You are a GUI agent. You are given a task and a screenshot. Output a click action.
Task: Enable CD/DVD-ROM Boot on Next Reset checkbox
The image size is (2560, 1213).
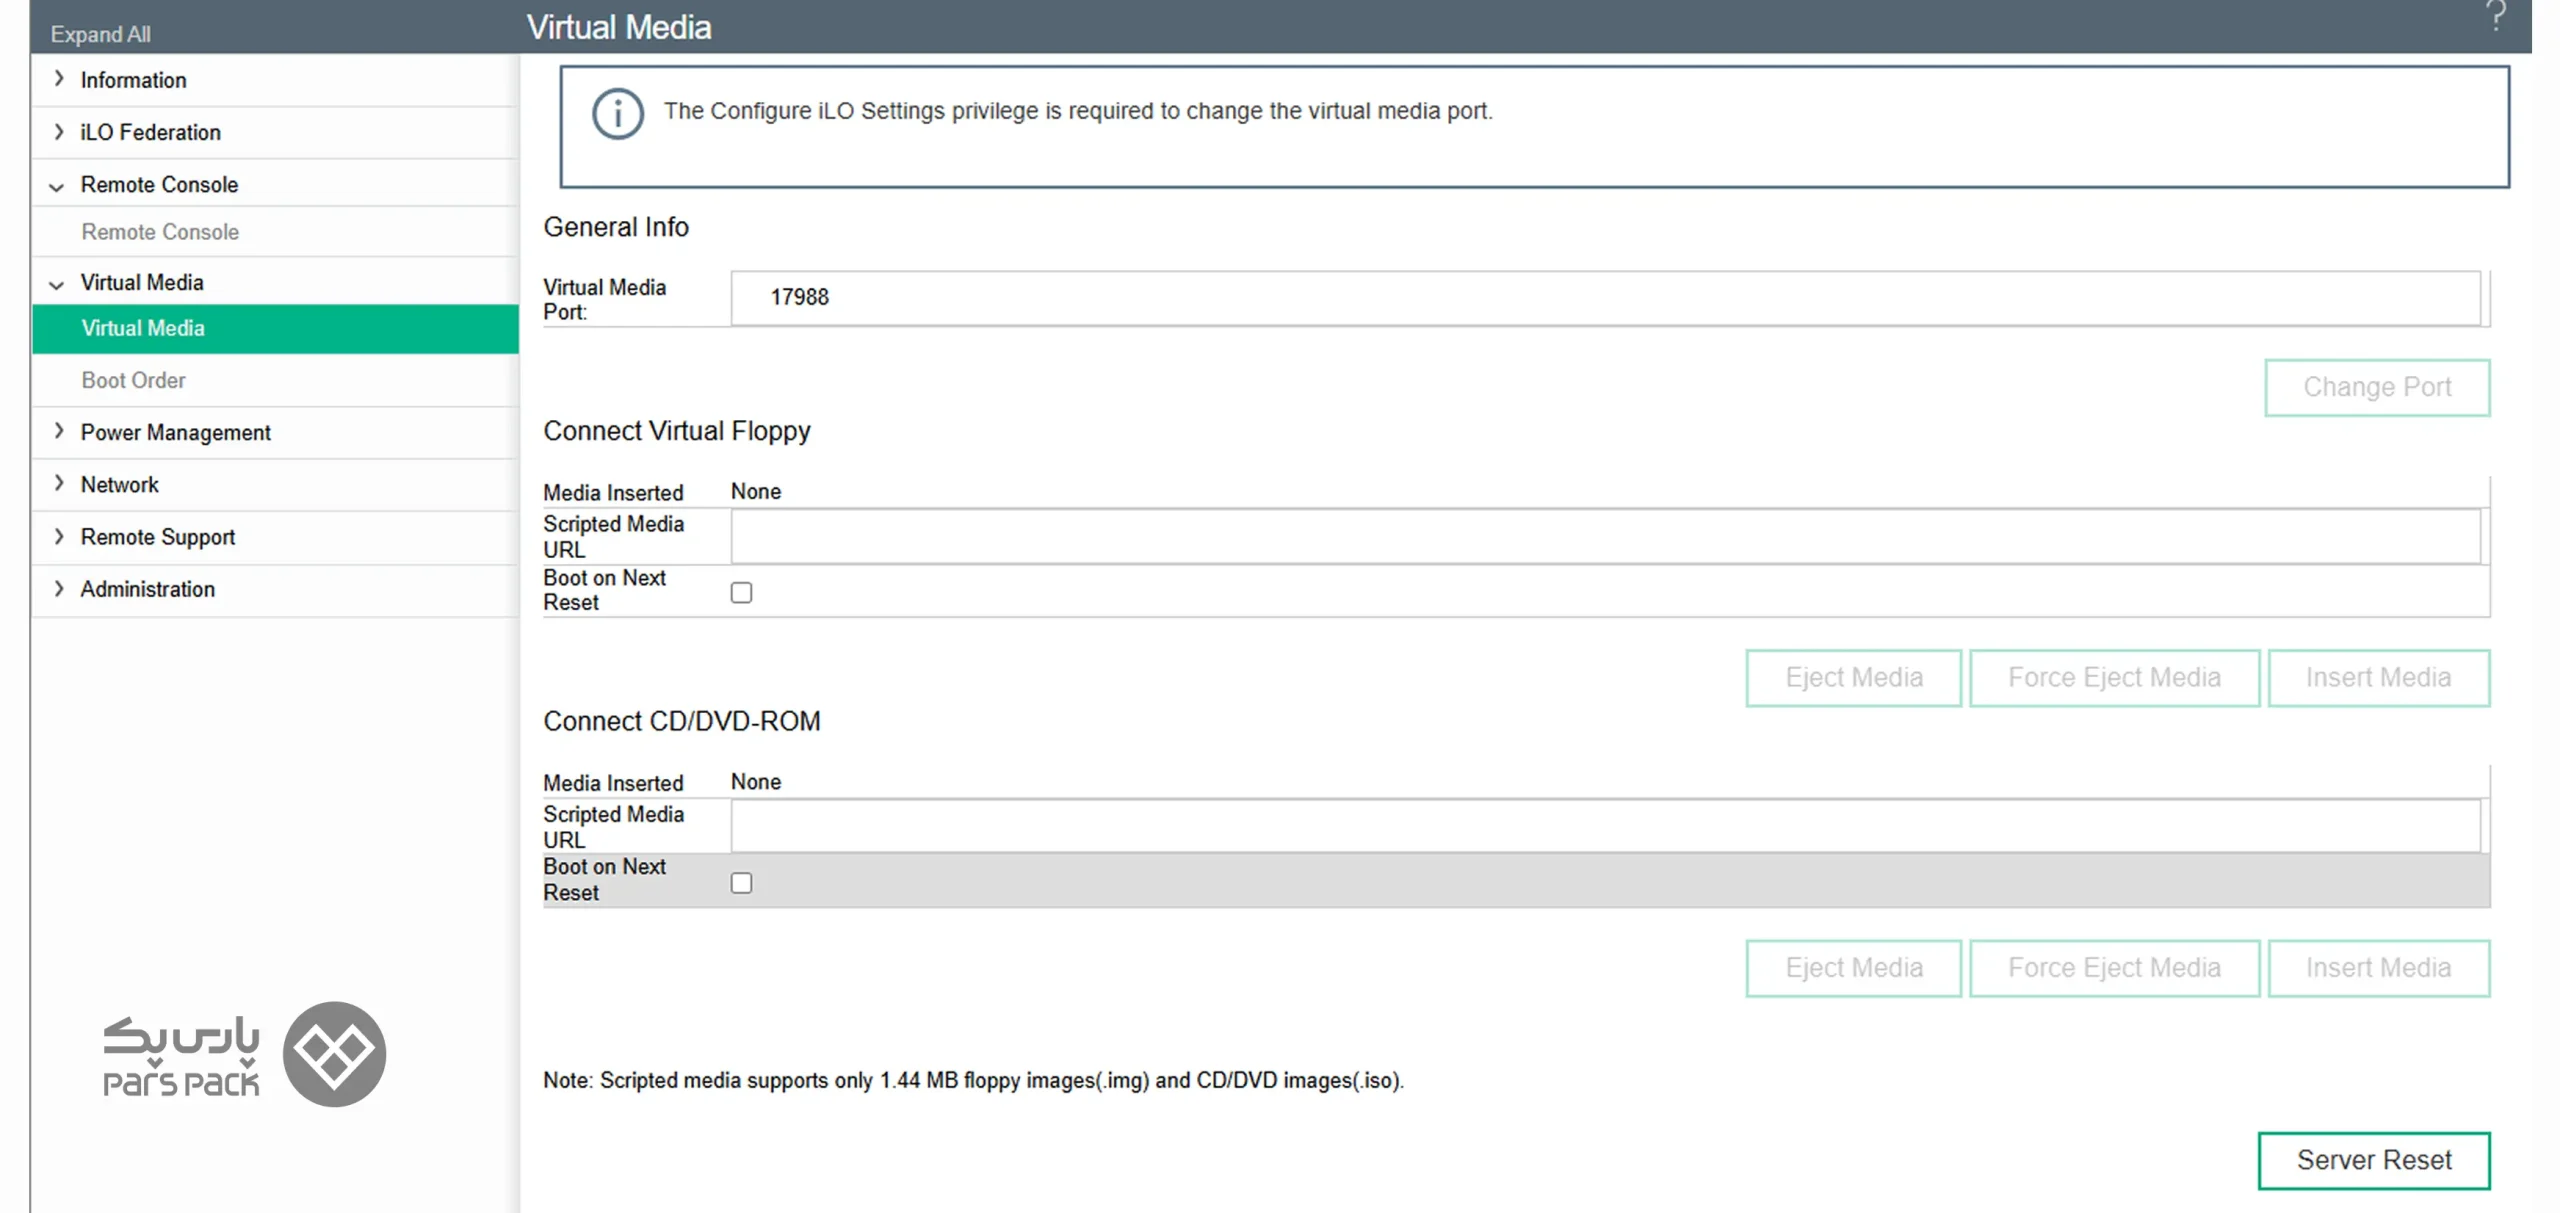click(741, 883)
